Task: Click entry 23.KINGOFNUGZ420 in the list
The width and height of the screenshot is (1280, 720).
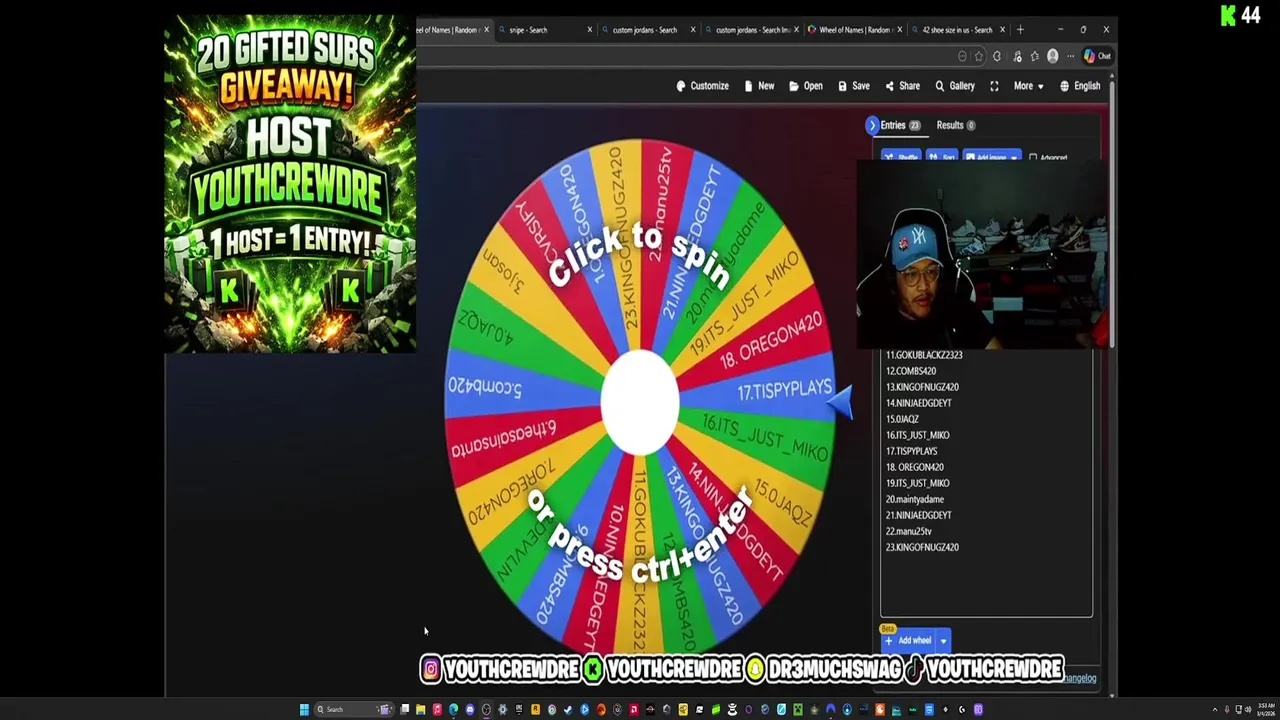Action: (x=922, y=547)
